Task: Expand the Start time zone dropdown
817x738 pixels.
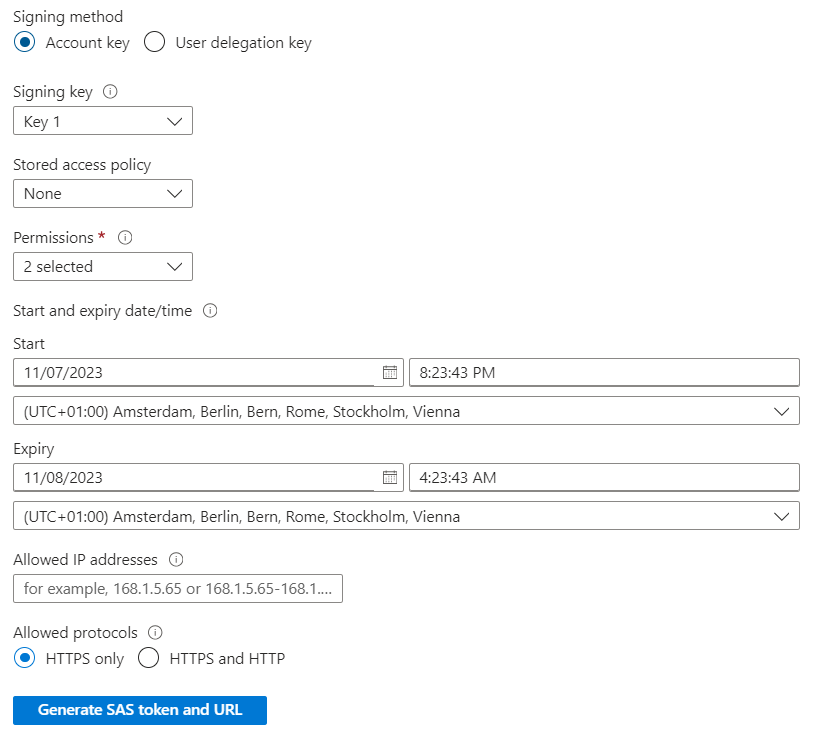Action: click(x=406, y=411)
